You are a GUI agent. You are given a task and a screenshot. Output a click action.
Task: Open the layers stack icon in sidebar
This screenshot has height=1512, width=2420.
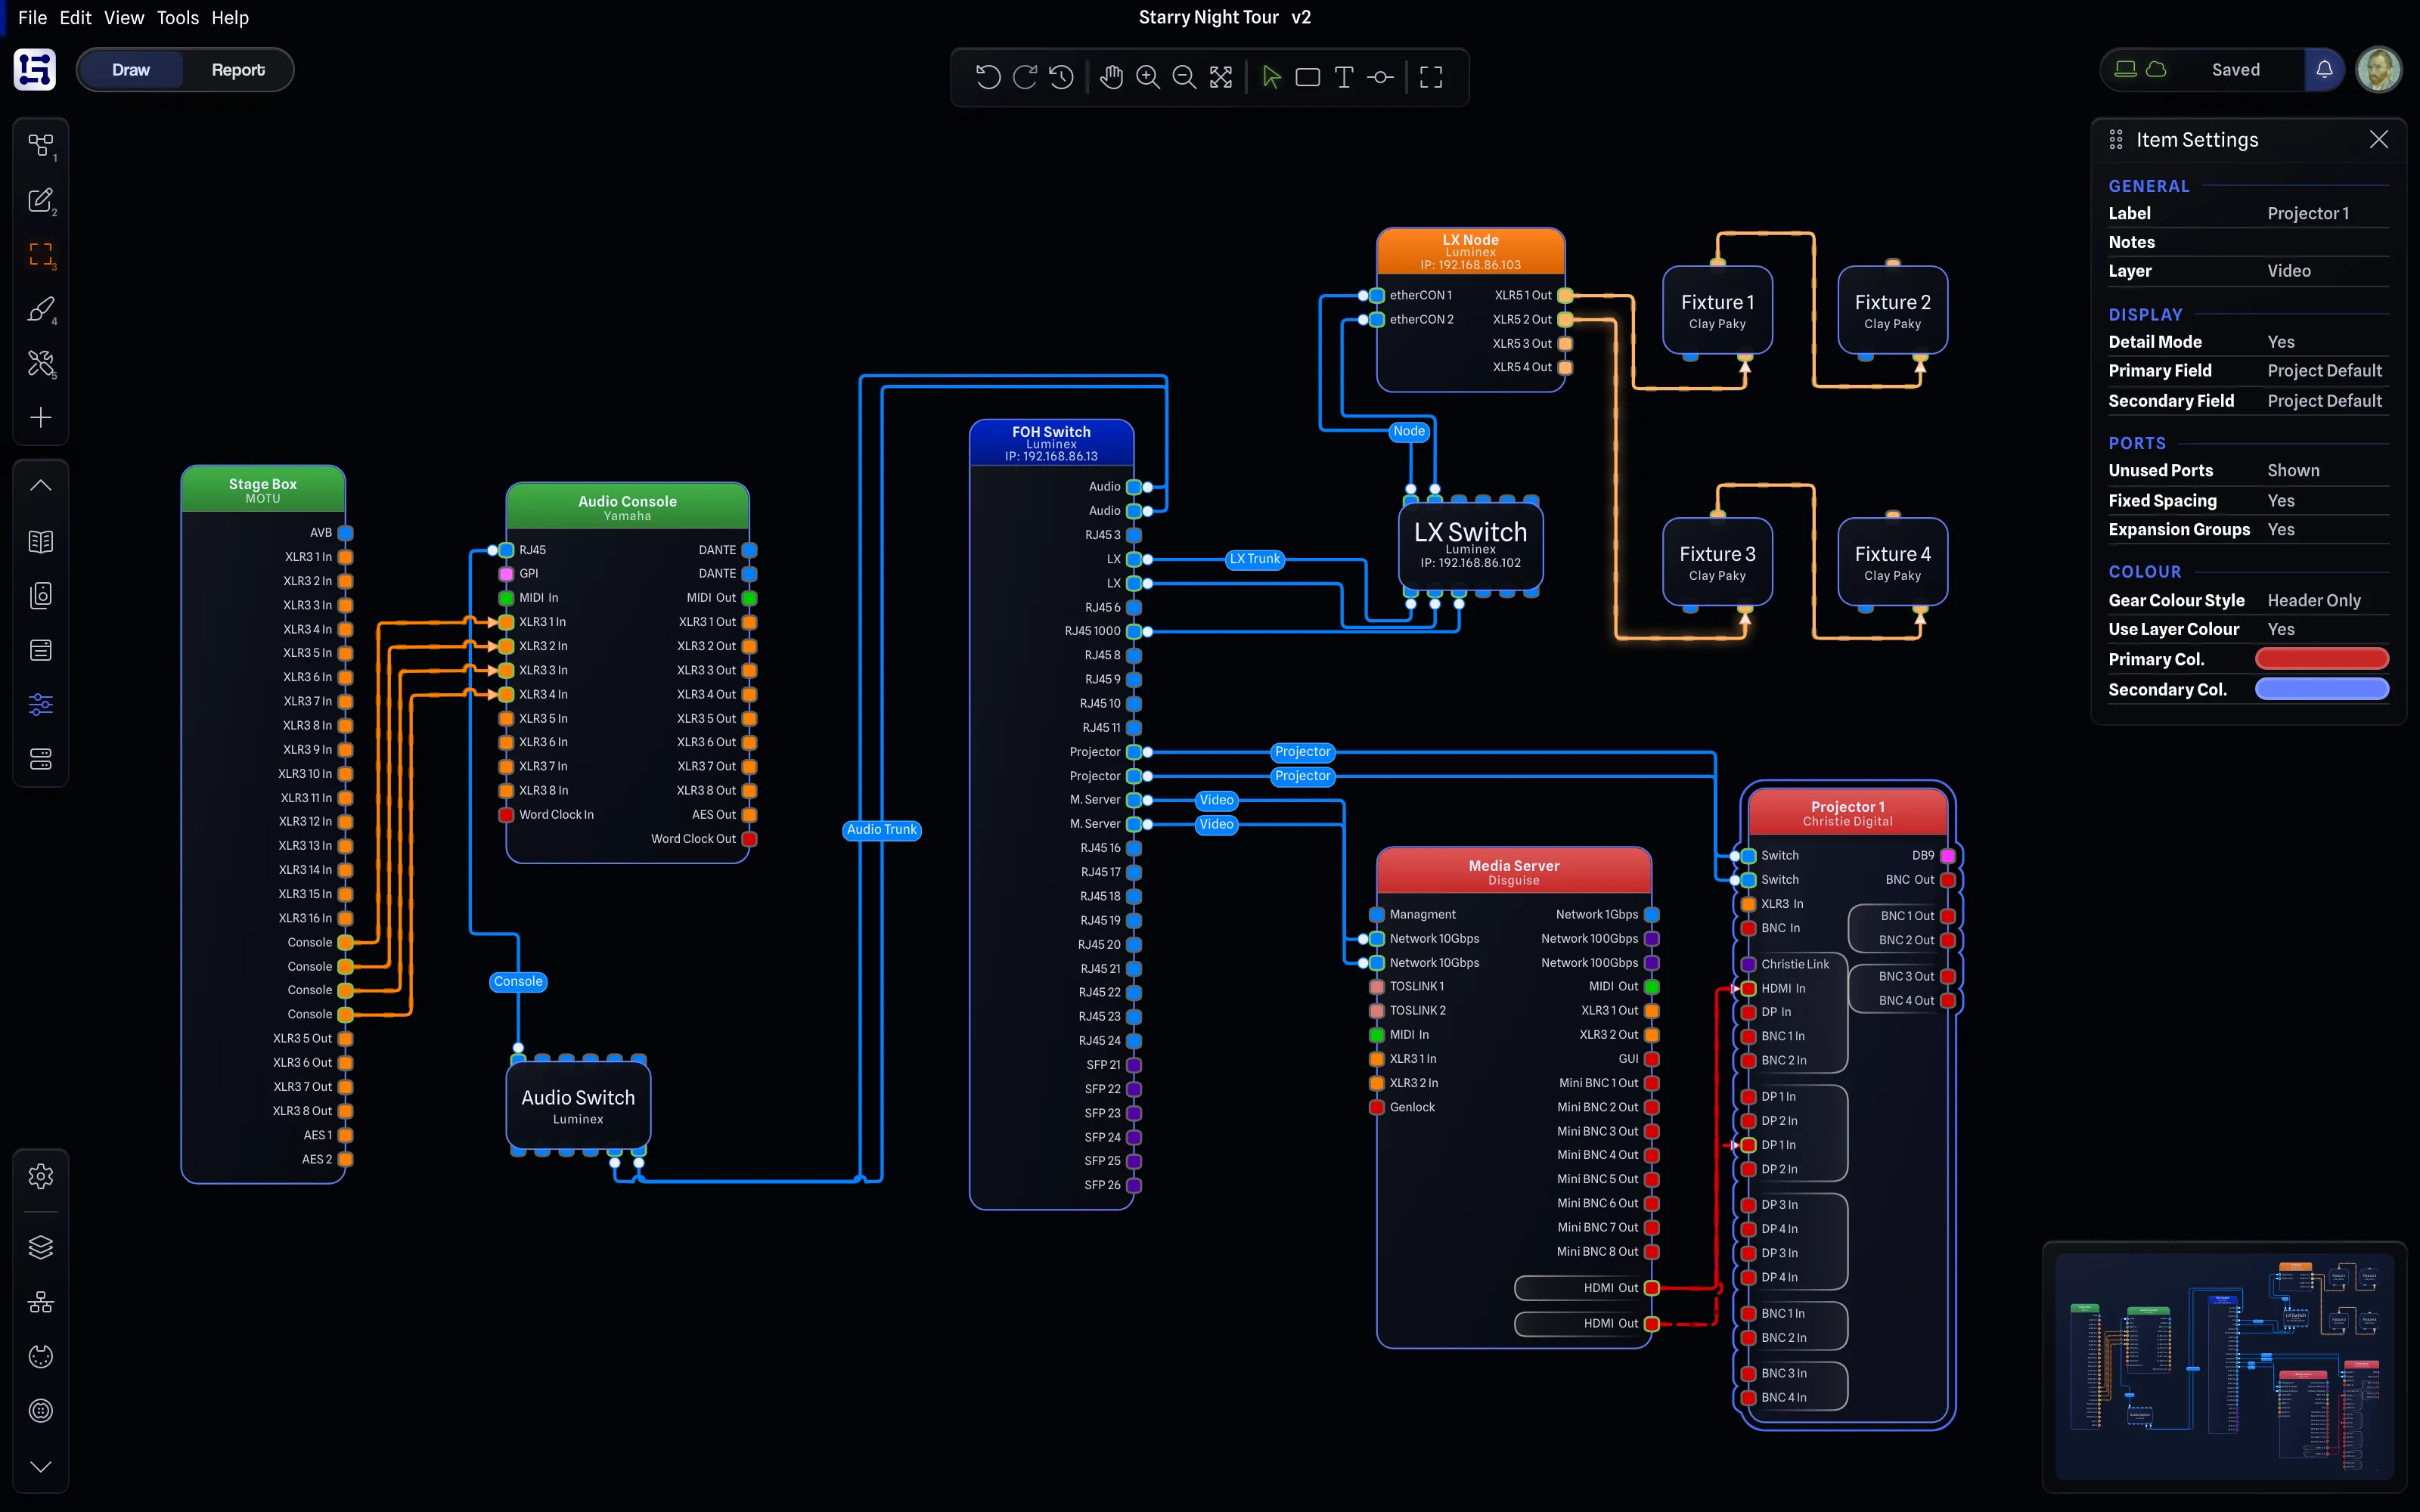[41, 1247]
